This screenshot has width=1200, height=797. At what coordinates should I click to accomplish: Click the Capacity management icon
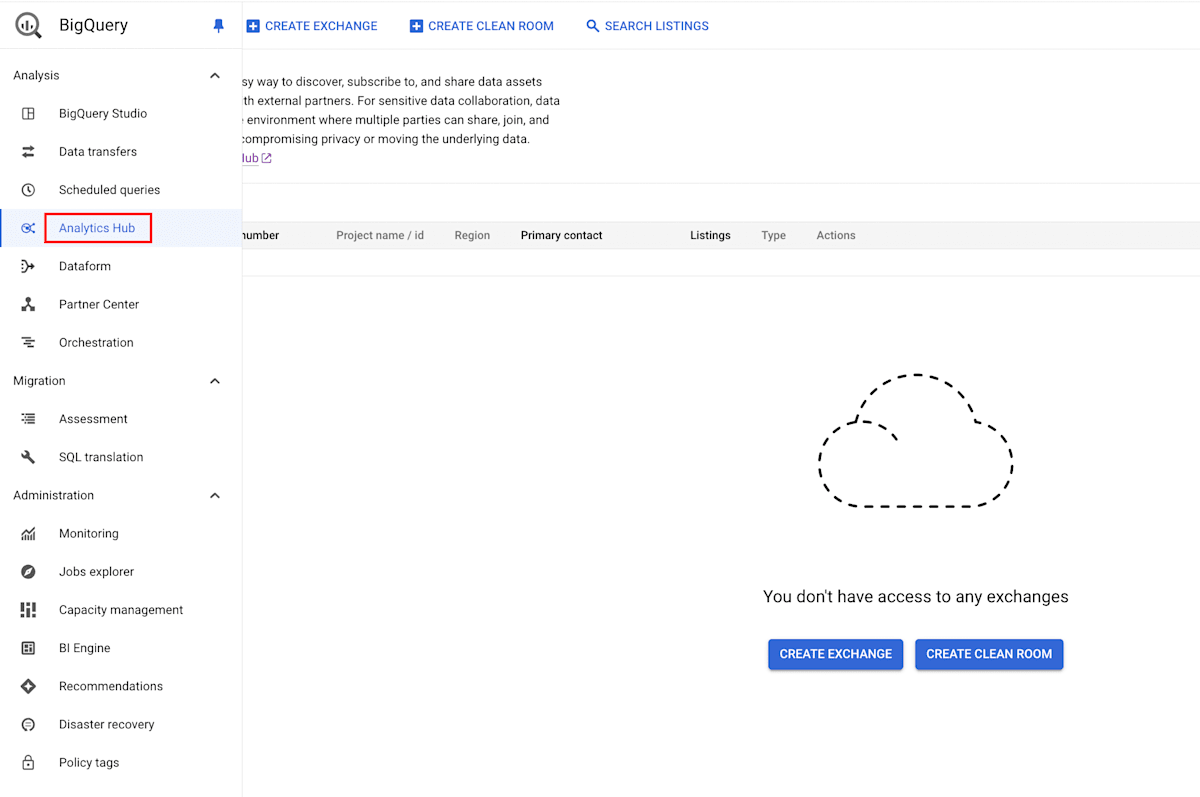coord(28,610)
